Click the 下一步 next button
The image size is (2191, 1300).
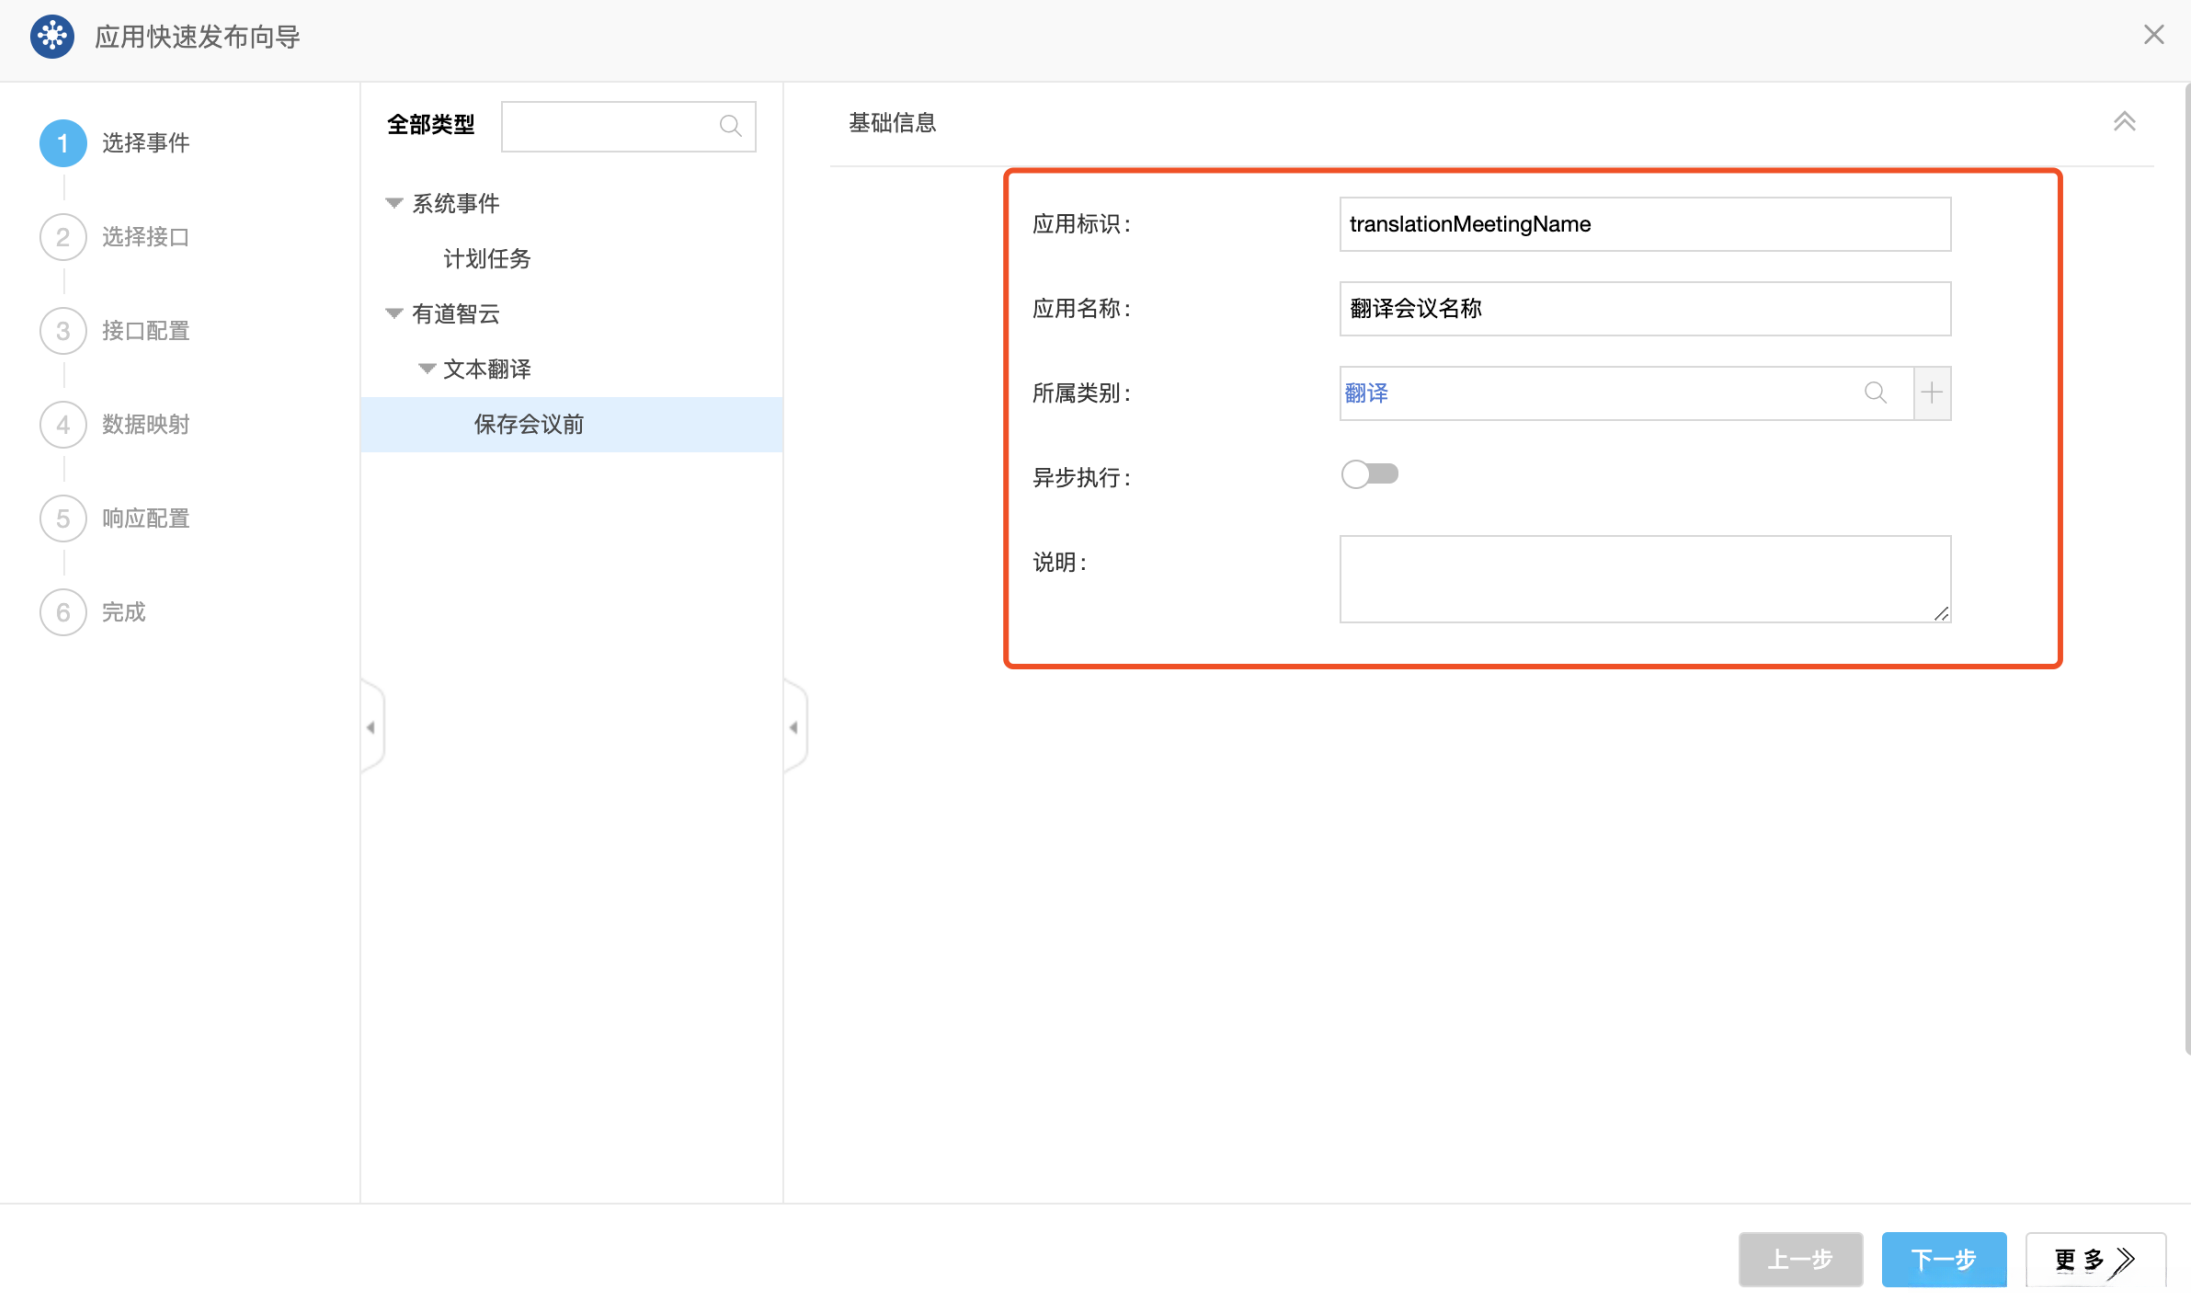pyautogui.click(x=1943, y=1258)
